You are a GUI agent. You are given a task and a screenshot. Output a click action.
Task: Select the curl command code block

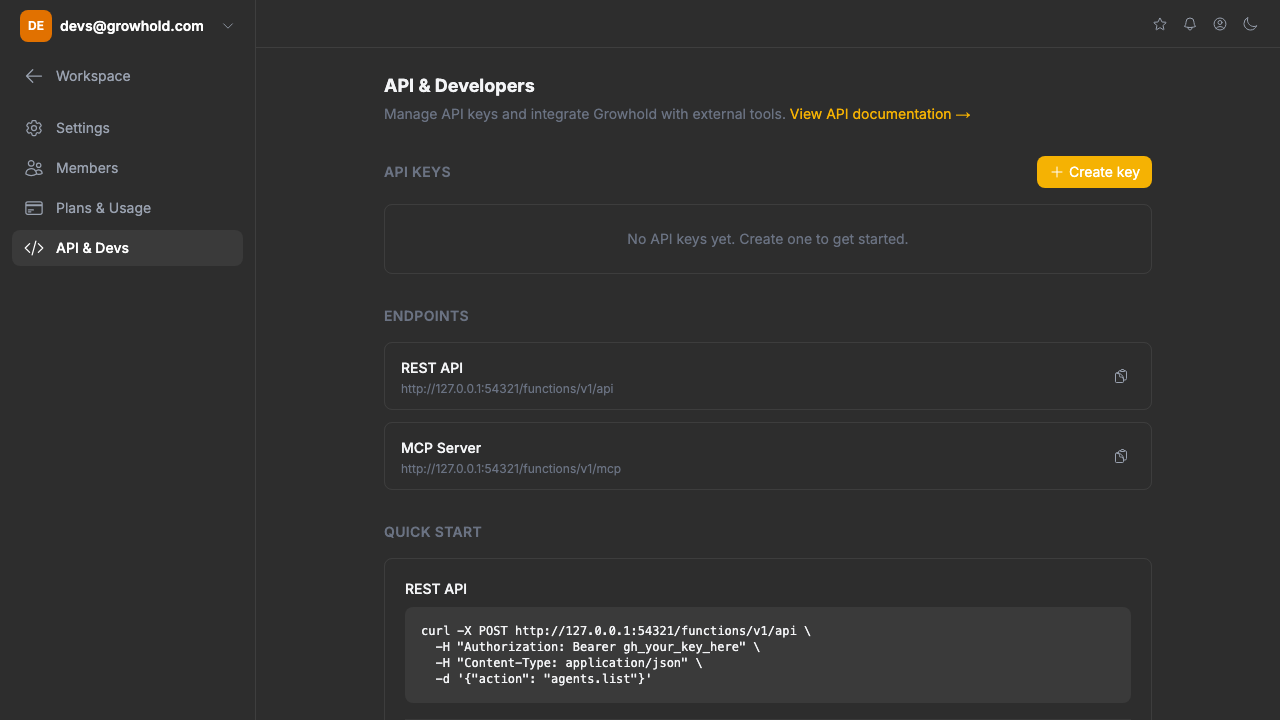(x=766, y=654)
